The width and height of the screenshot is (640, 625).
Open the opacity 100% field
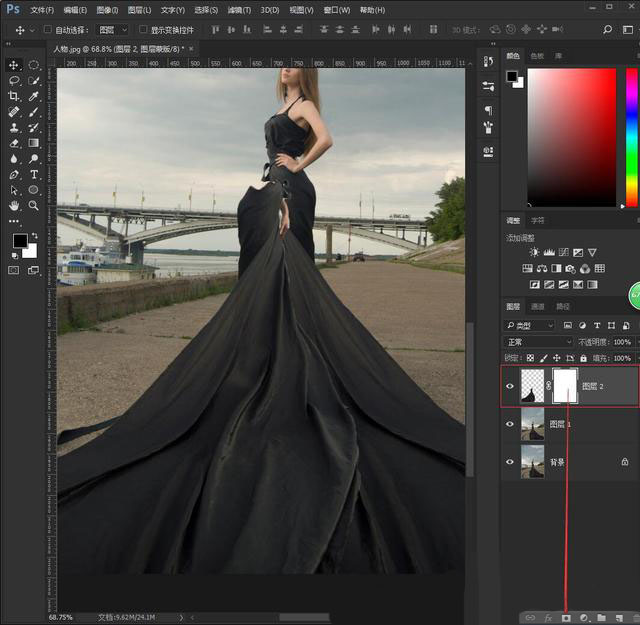pos(622,342)
